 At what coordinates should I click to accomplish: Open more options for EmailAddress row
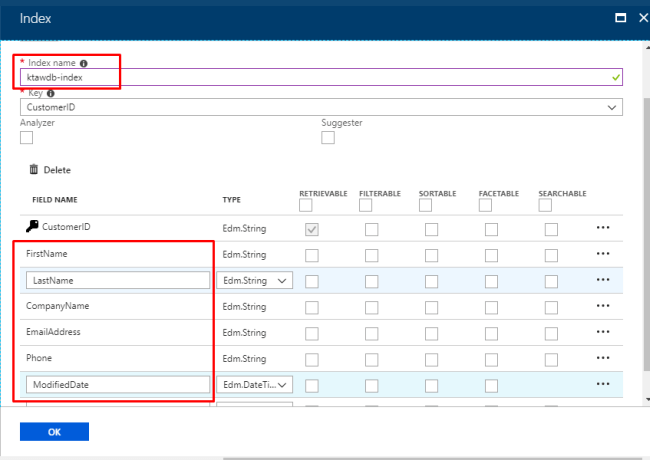[603, 332]
